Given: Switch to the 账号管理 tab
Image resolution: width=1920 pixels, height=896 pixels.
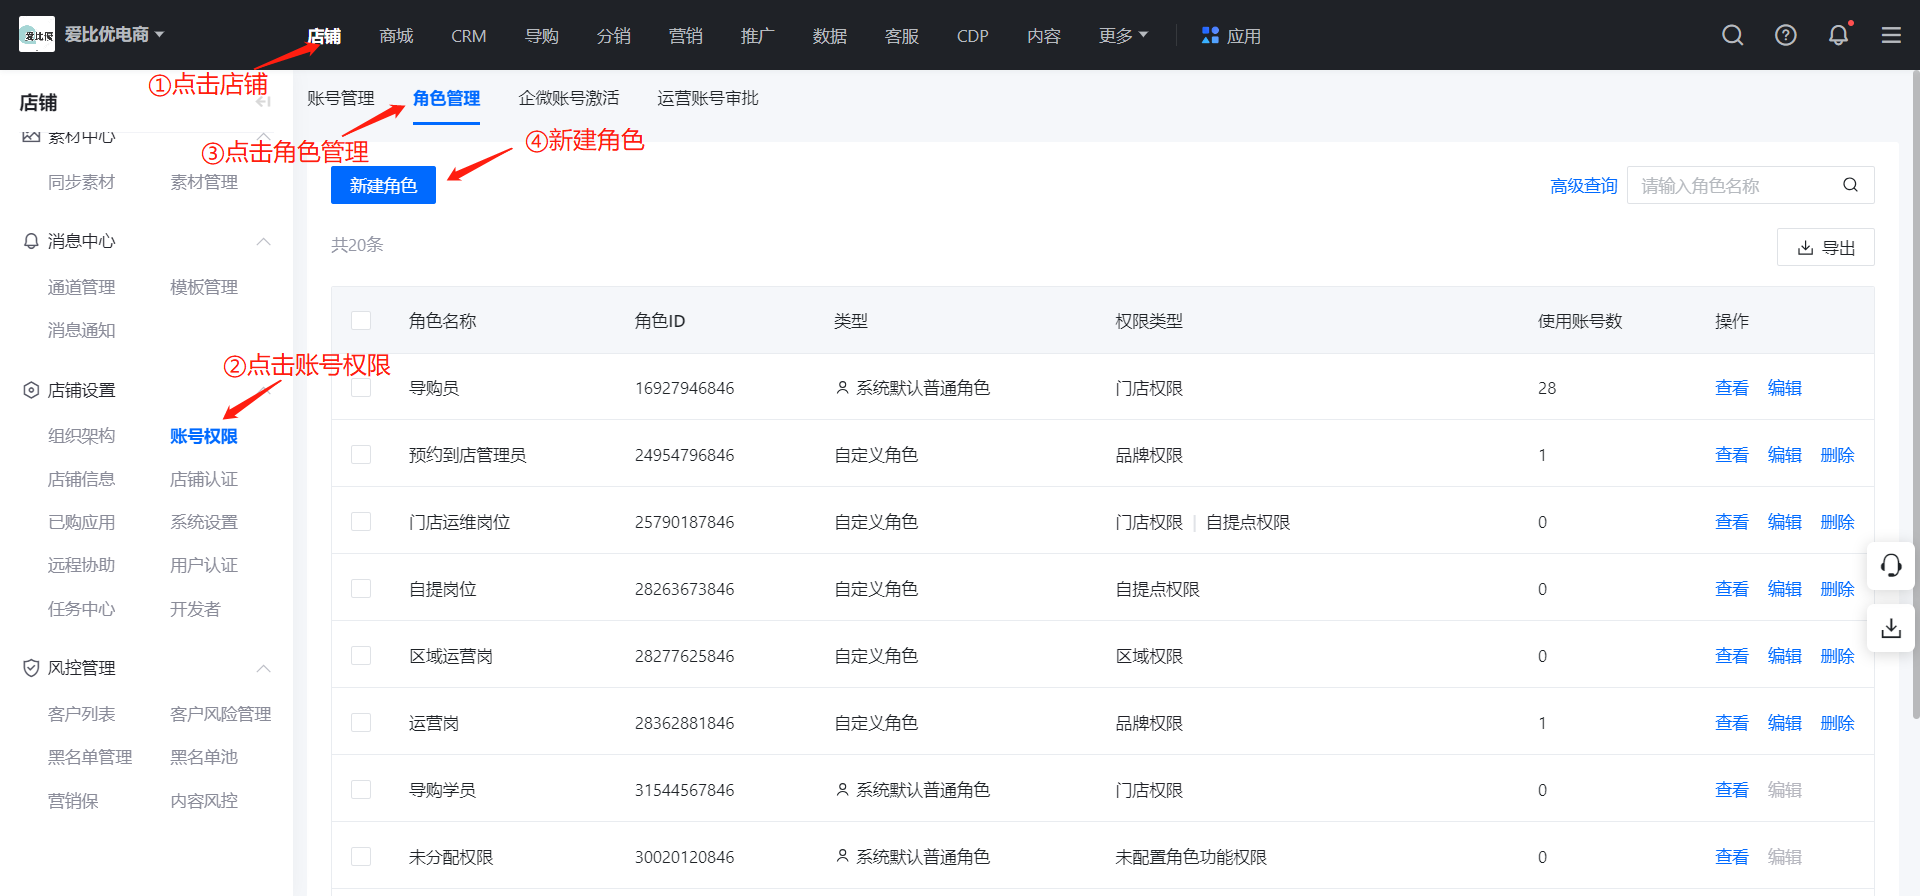Looking at the screenshot, I should point(340,98).
